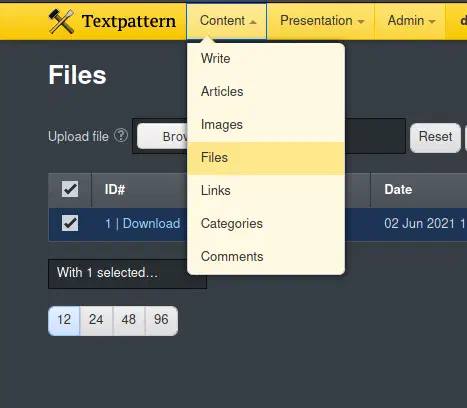467x408 pixels.
Task: Choose Articles in the Content menu
Action: pos(266,92)
